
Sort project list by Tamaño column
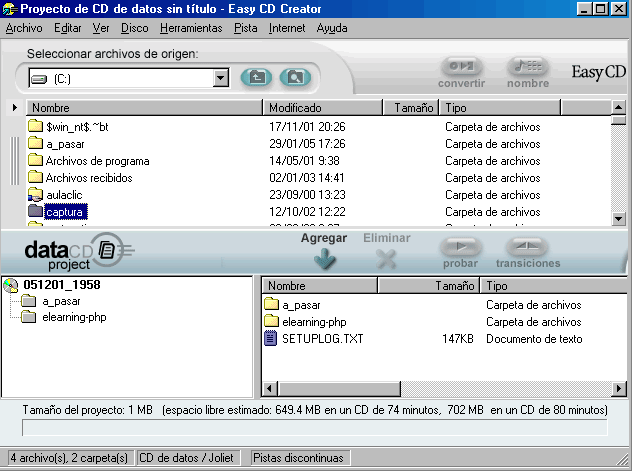point(429,286)
